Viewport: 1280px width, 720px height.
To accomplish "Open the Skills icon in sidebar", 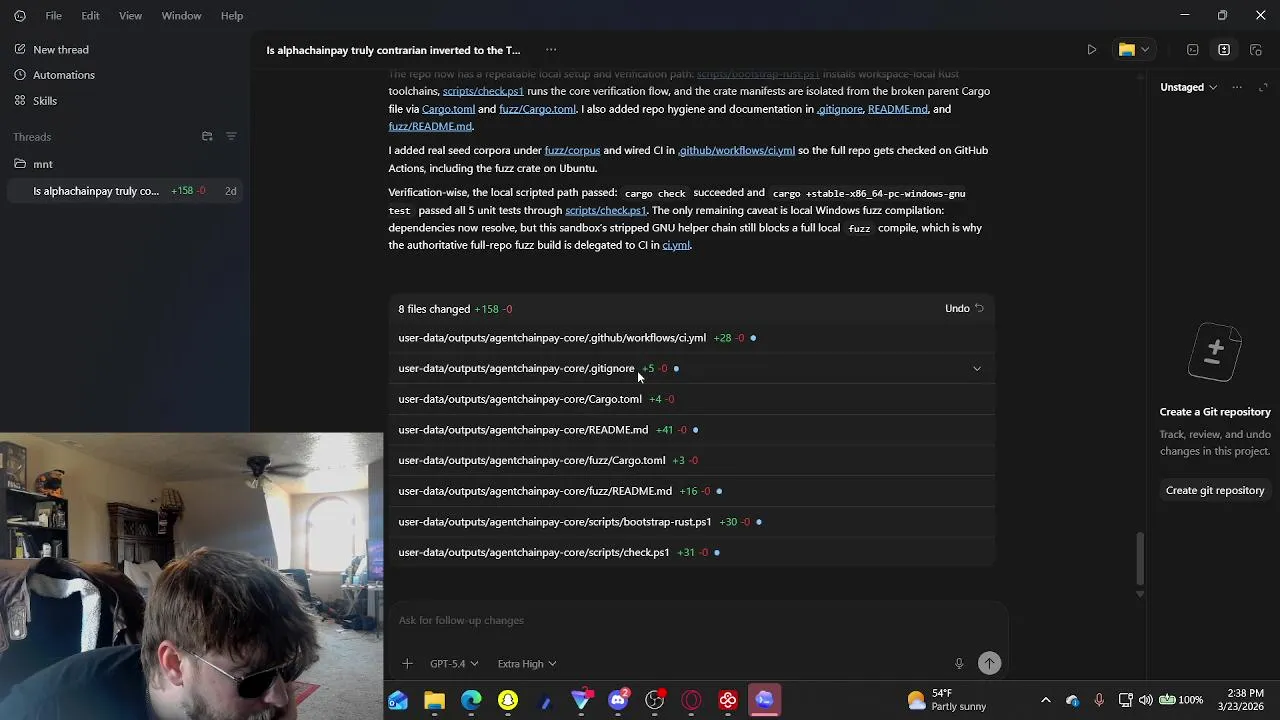I will tap(20, 101).
